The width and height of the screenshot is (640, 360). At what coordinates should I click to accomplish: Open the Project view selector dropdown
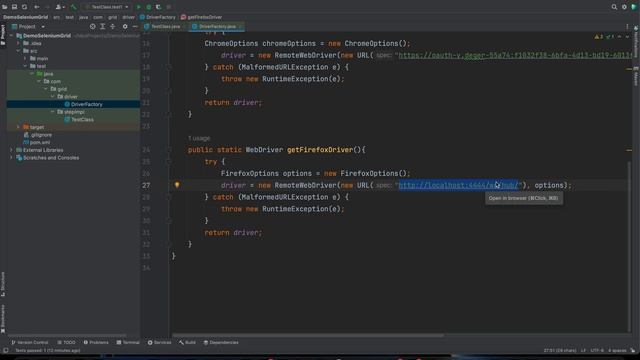point(29,27)
